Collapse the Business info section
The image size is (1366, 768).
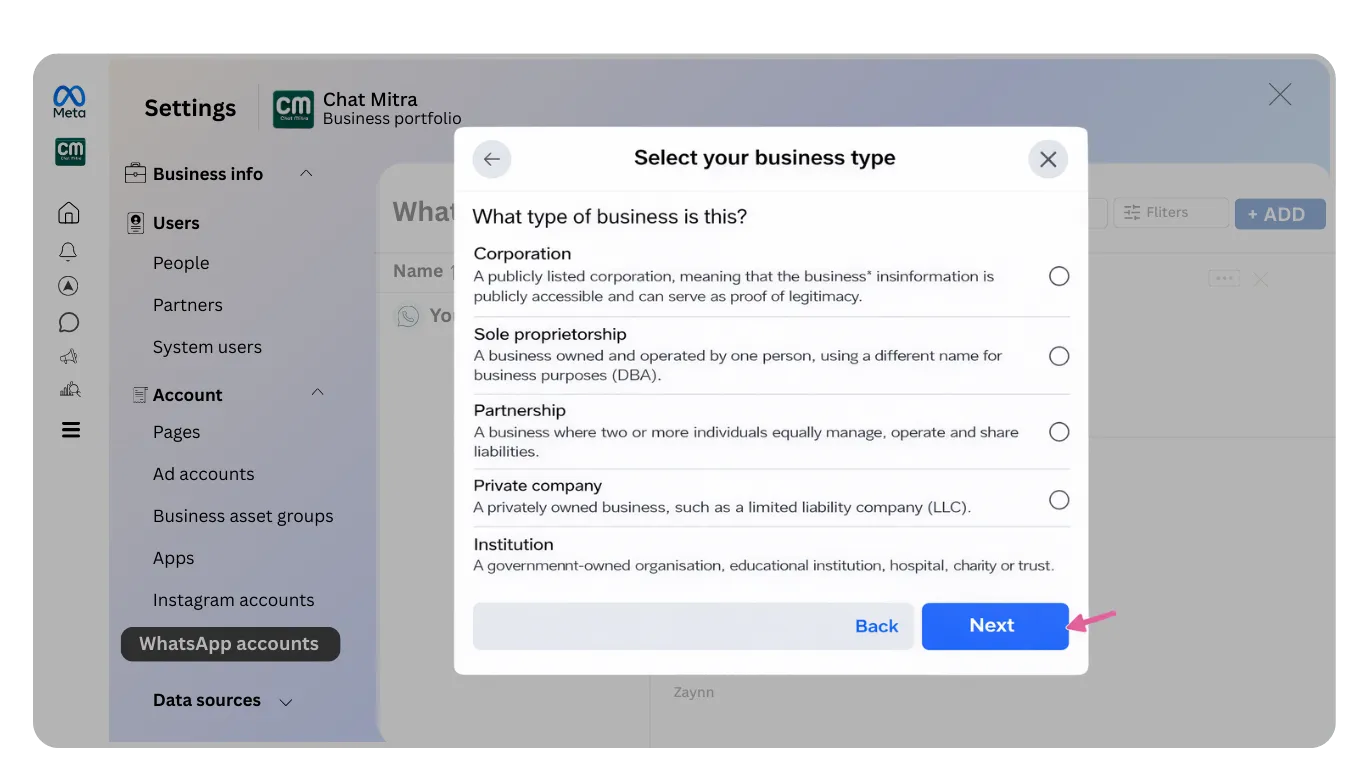[x=307, y=173]
